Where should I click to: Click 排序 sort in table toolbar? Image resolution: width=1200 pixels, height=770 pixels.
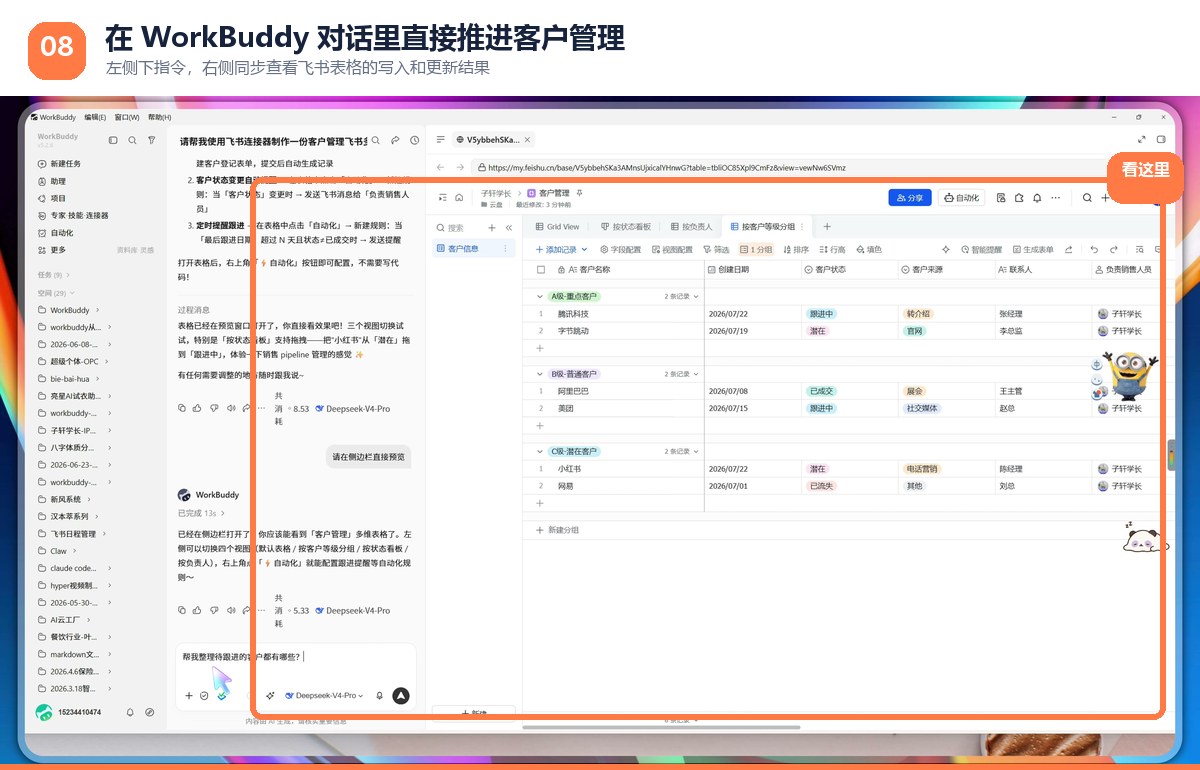point(794,250)
